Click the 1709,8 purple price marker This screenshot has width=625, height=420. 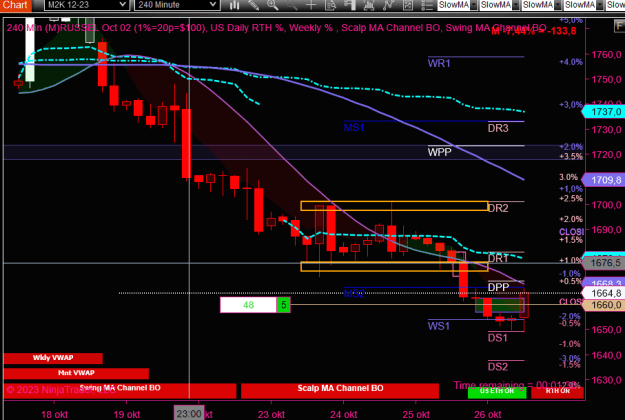pyautogui.click(x=604, y=180)
